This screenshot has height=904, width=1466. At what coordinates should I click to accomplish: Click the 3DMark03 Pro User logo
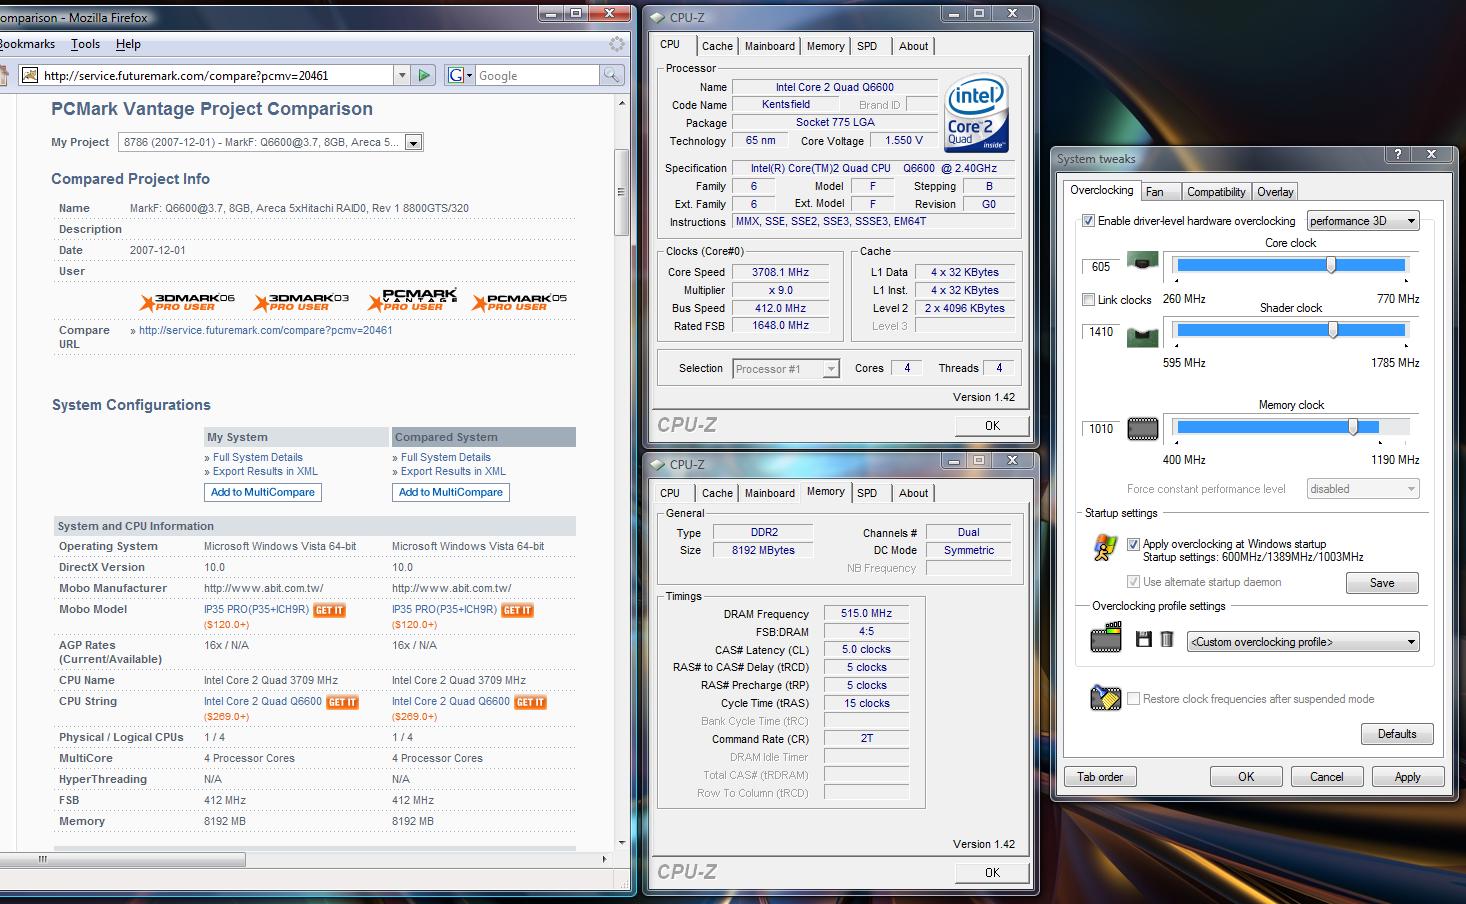(x=301, y=301)
